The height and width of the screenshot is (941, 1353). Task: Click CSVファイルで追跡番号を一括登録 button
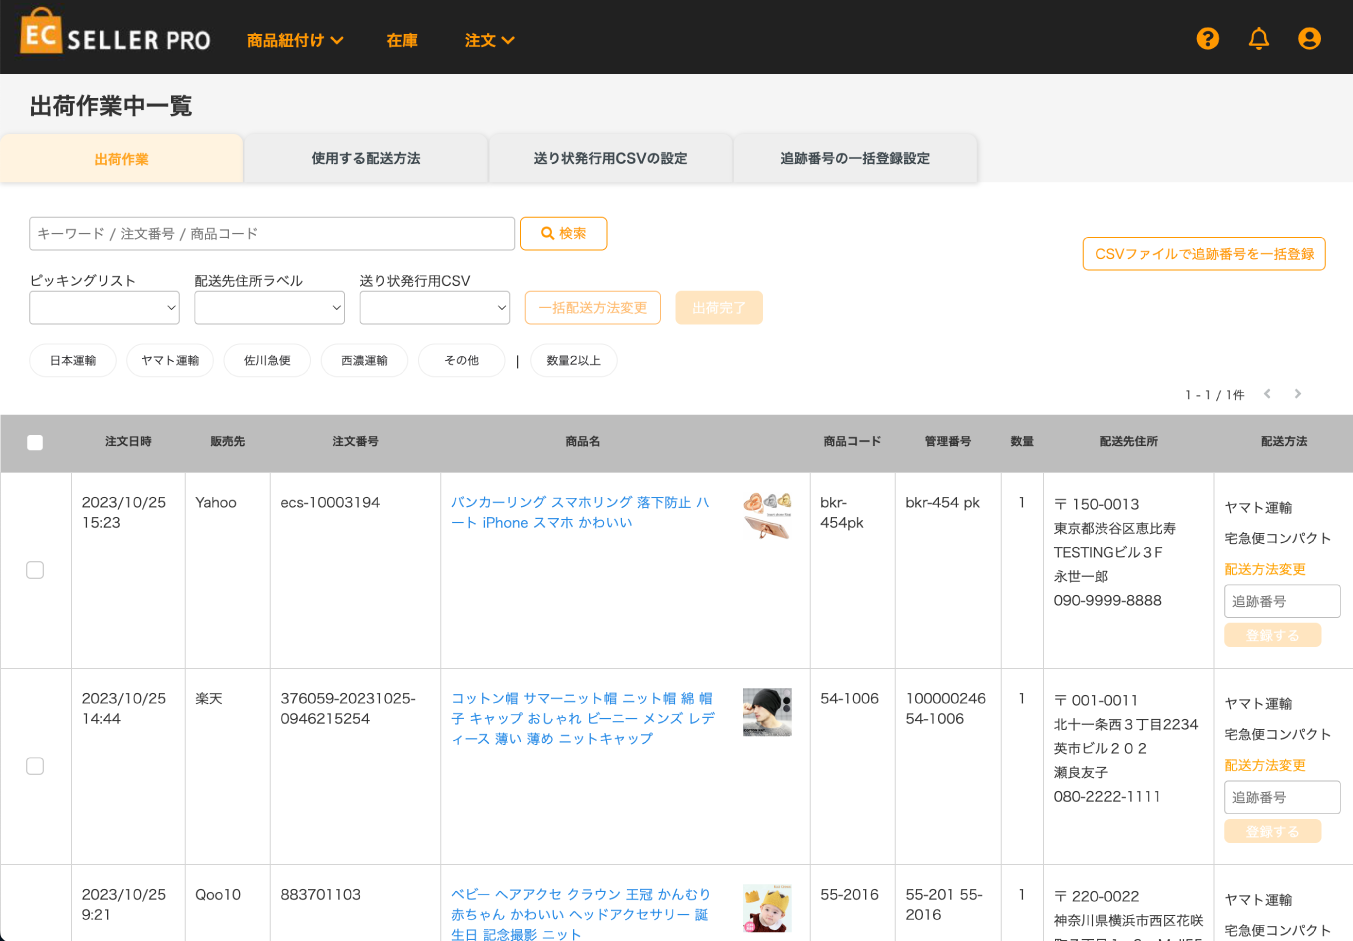(1204, 254)
